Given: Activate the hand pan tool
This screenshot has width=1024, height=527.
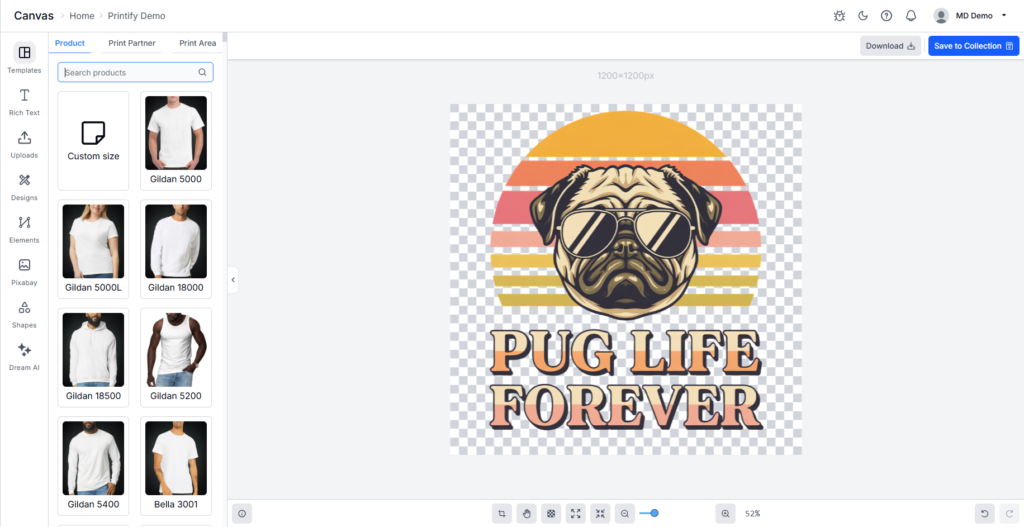Looking at the screenshot, I should pos(526,513).
